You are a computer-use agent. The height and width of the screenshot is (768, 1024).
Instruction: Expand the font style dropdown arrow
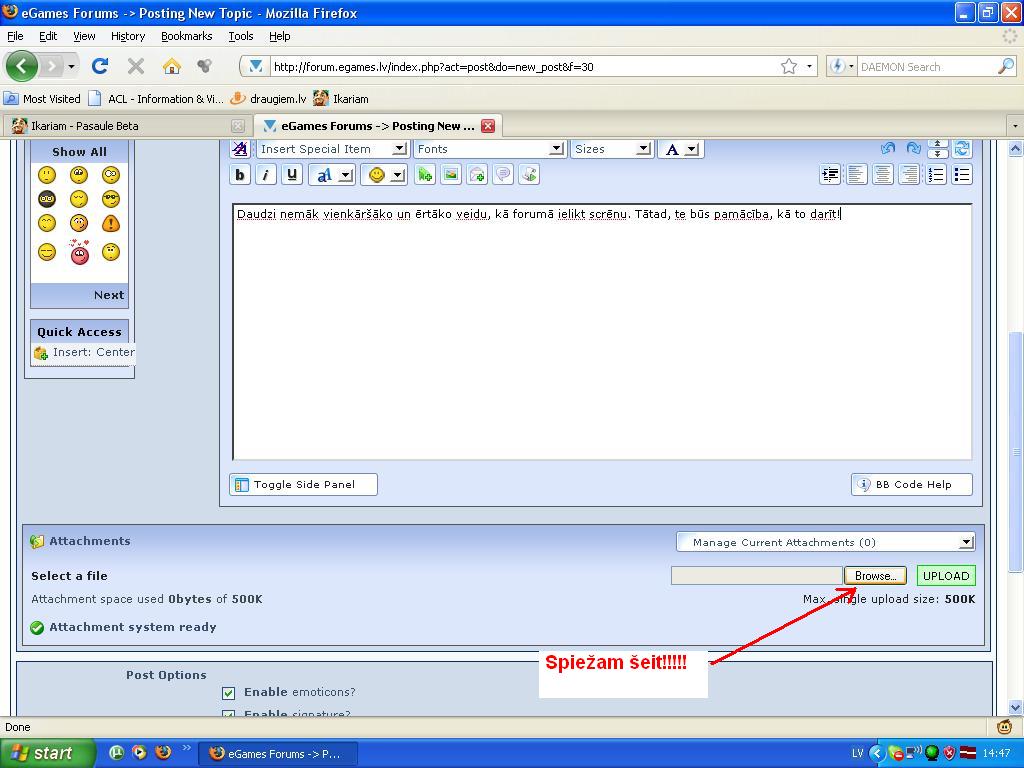coord(346,175)
